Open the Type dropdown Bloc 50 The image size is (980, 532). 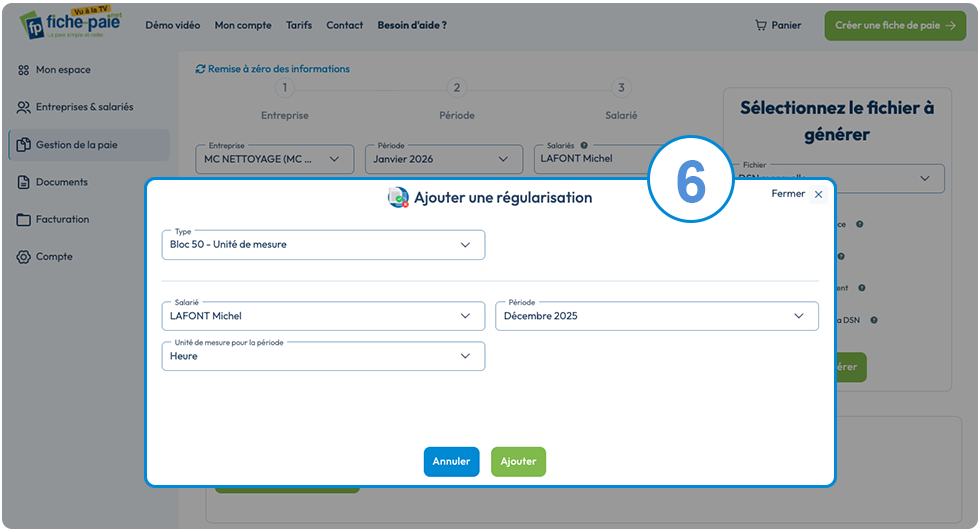click(x=323, y=245)
